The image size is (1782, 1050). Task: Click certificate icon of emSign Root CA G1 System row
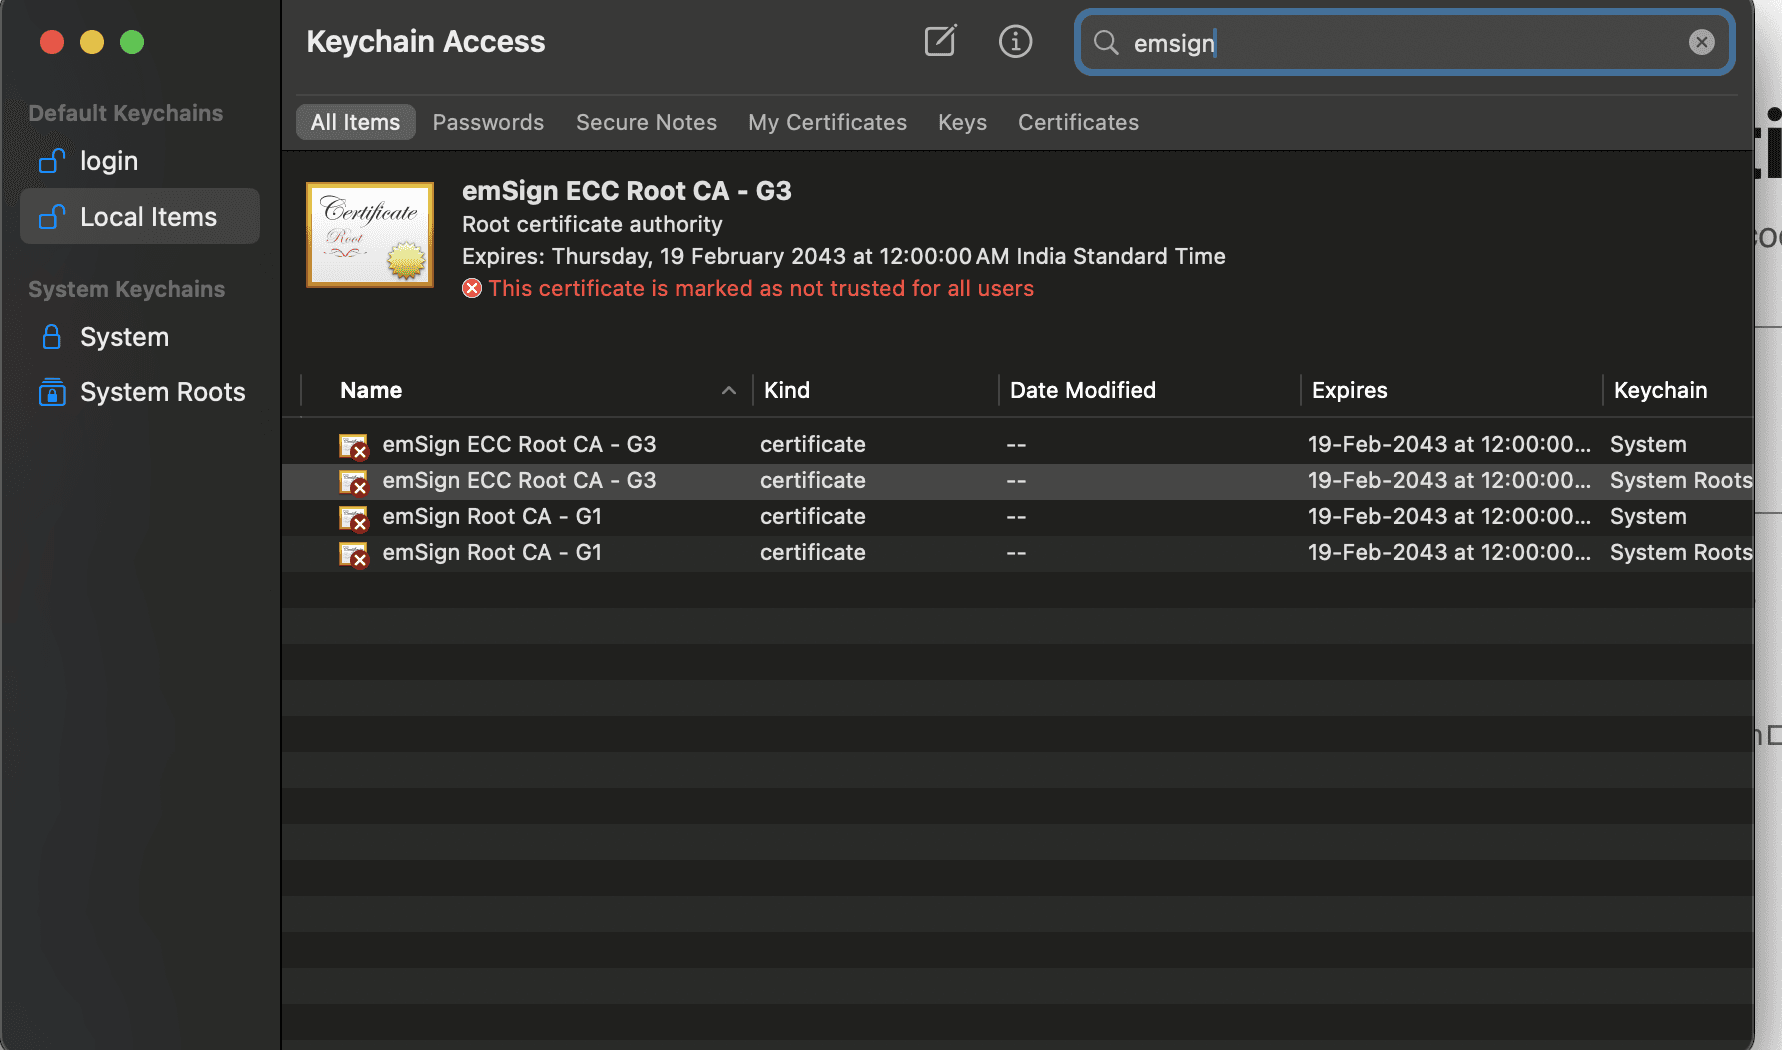tap(354, 518)
